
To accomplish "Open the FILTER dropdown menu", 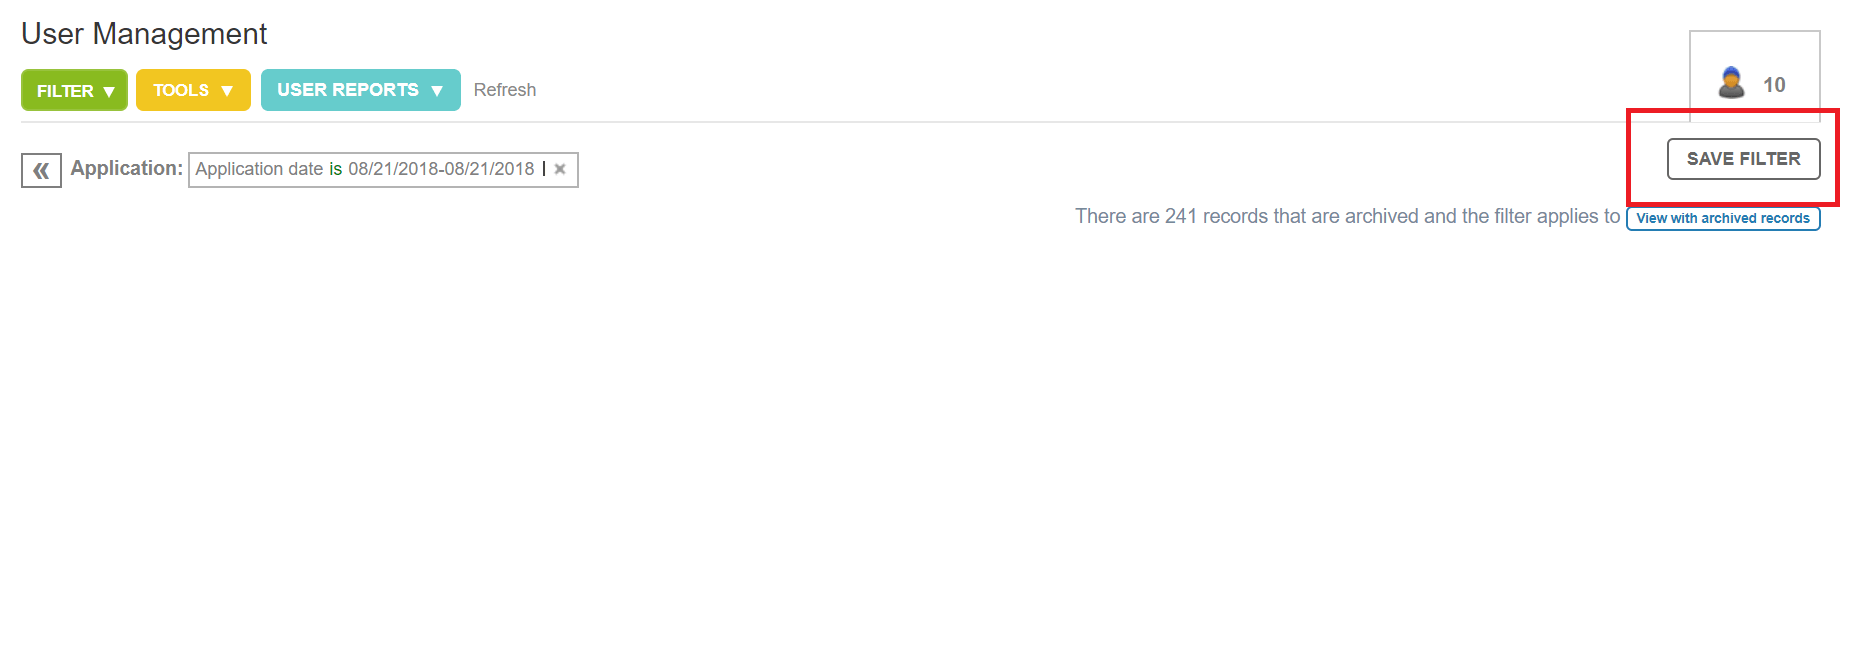I will click(74, 90).
